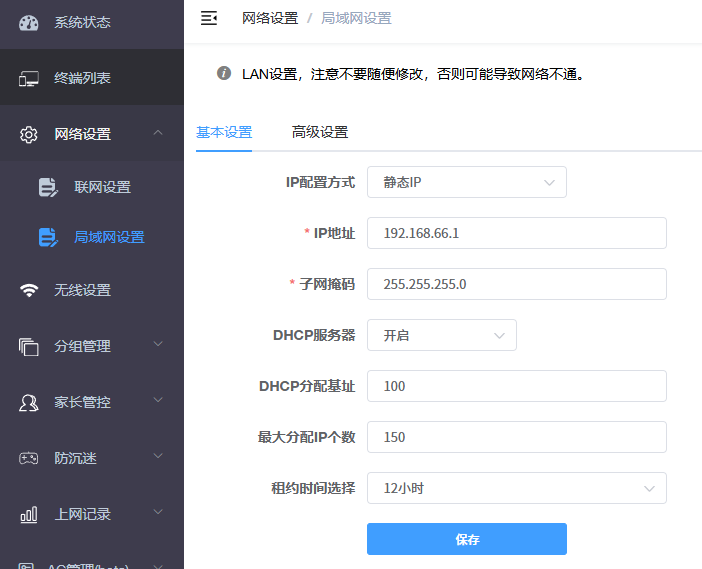Open the DHCP服务器 dropdown
Screen dimensions: 702x569
(x=441, y=335)
